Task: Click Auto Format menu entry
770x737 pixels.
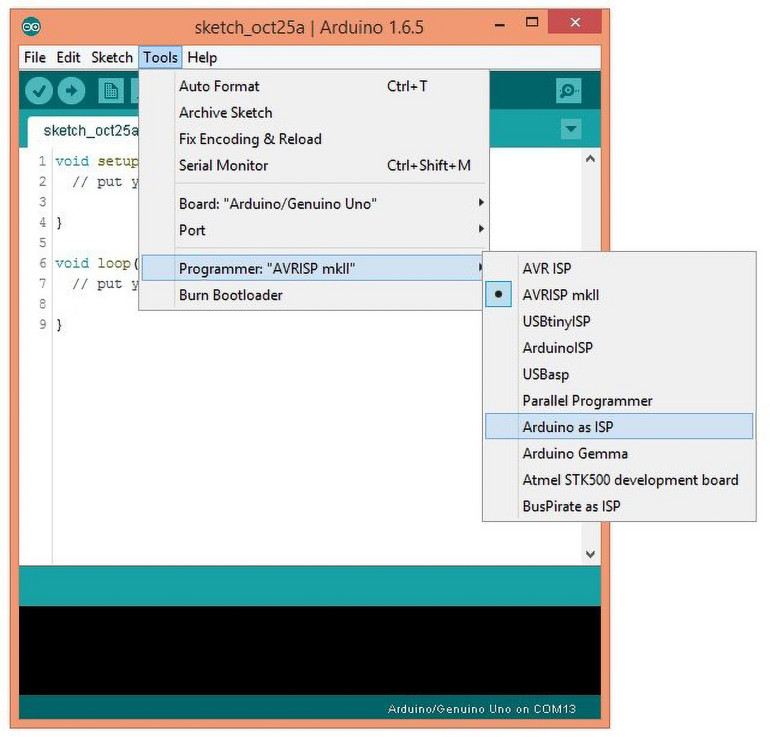Action: (x=219, y=86)
